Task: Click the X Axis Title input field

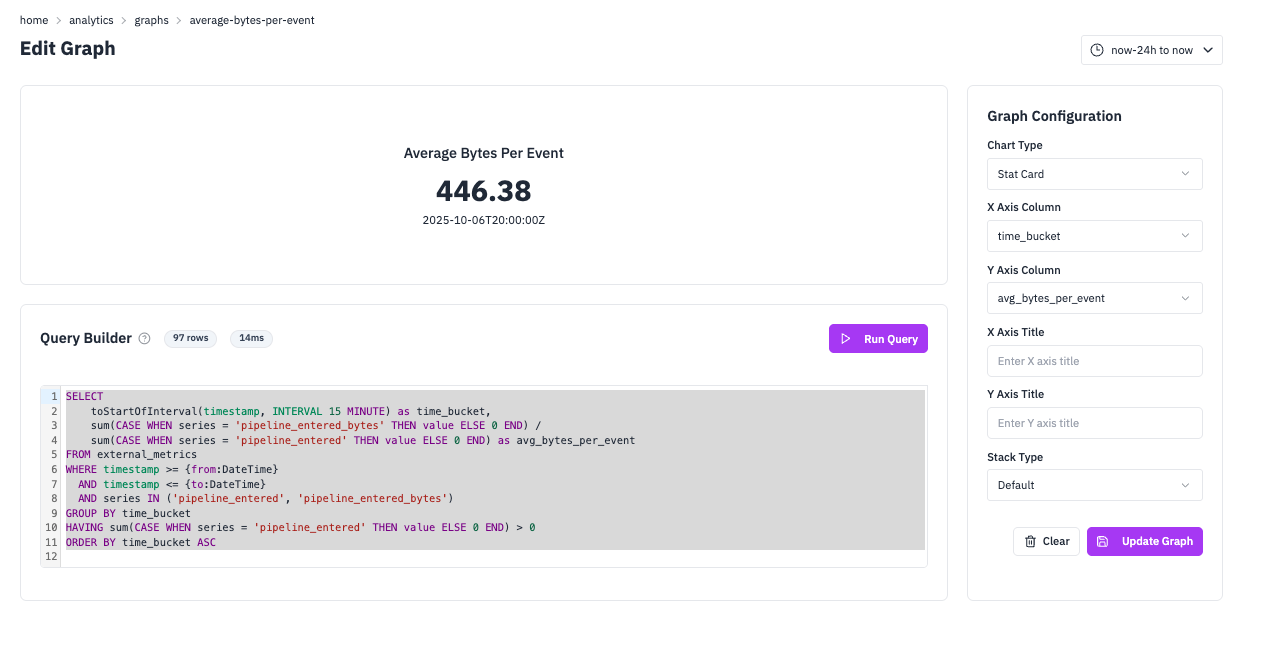Action: click(1094, 360)
